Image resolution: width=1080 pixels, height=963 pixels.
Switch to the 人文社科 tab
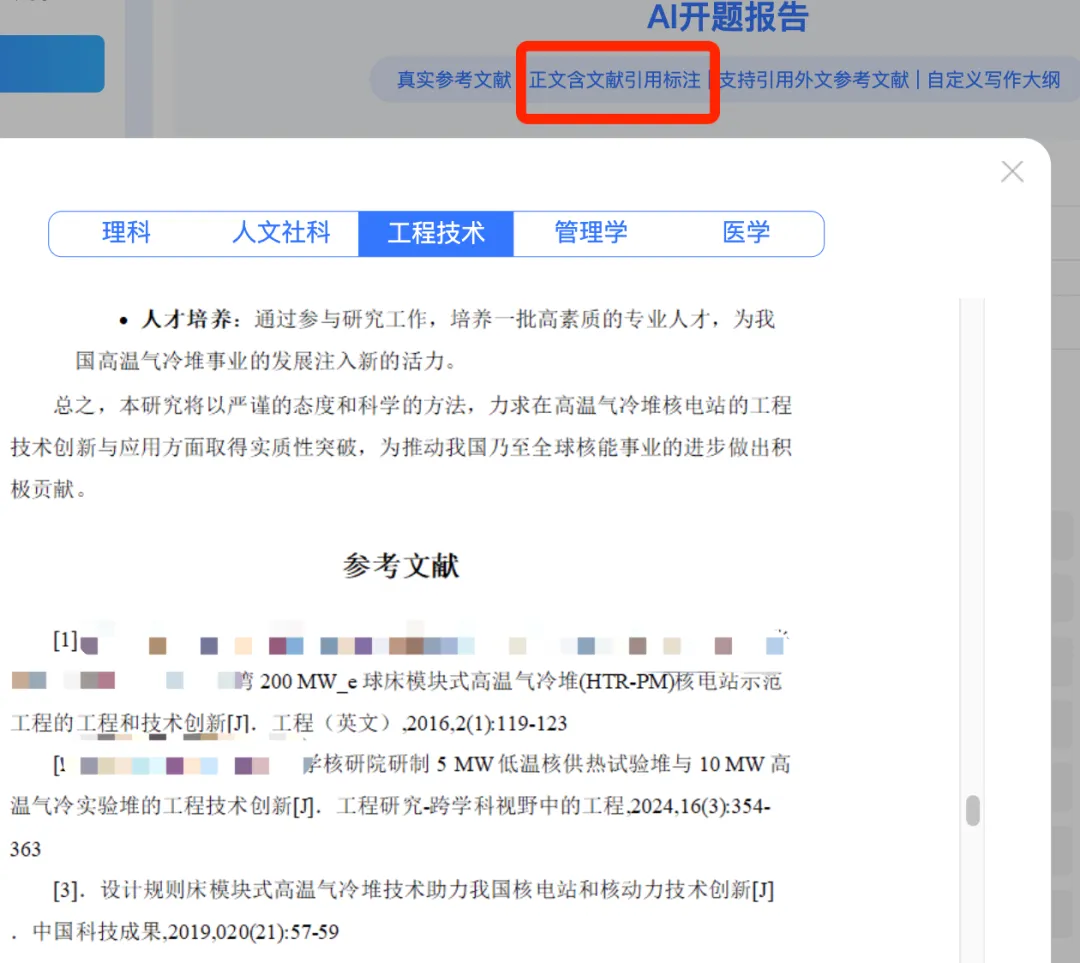(281, 233)
